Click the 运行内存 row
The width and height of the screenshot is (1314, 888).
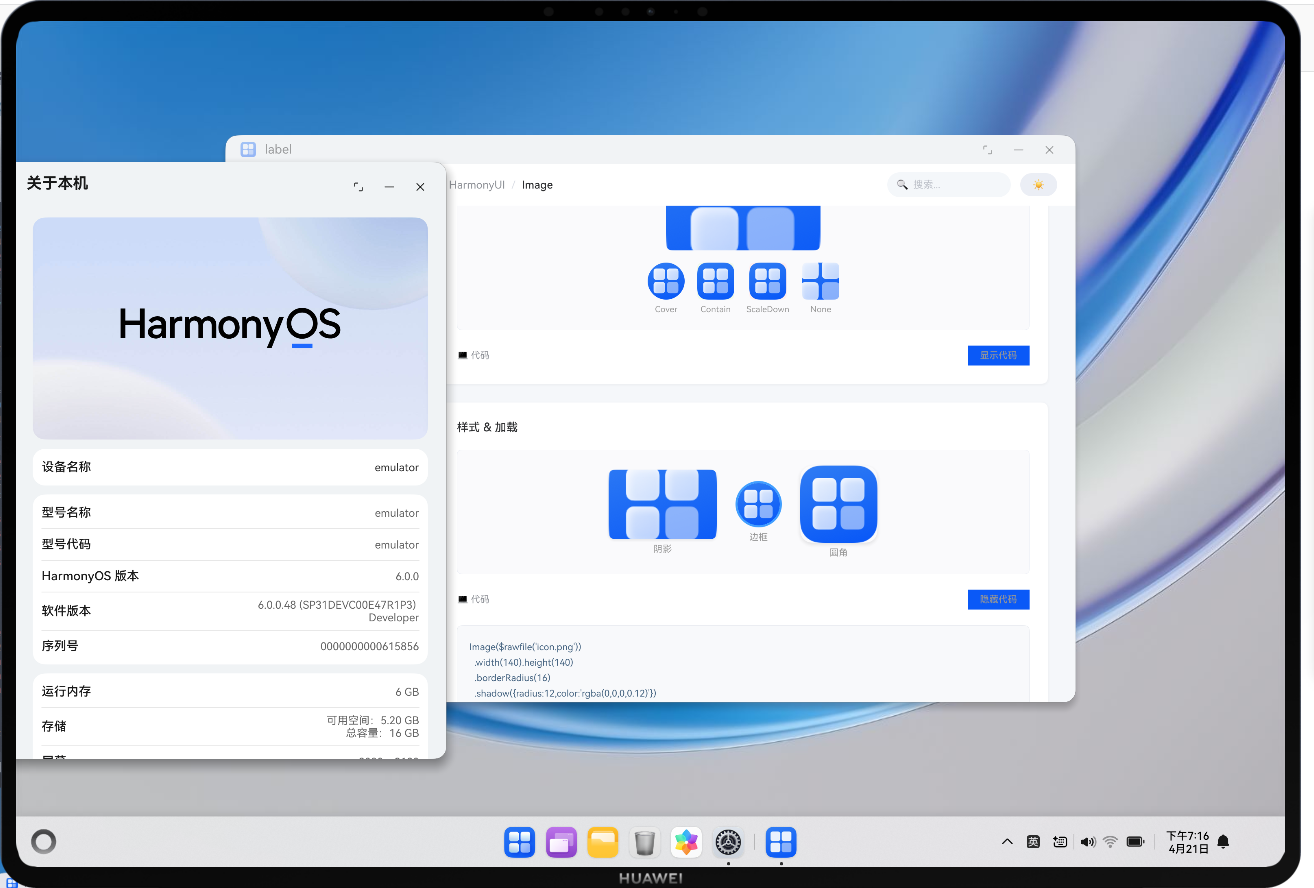(x=230, y=691)
